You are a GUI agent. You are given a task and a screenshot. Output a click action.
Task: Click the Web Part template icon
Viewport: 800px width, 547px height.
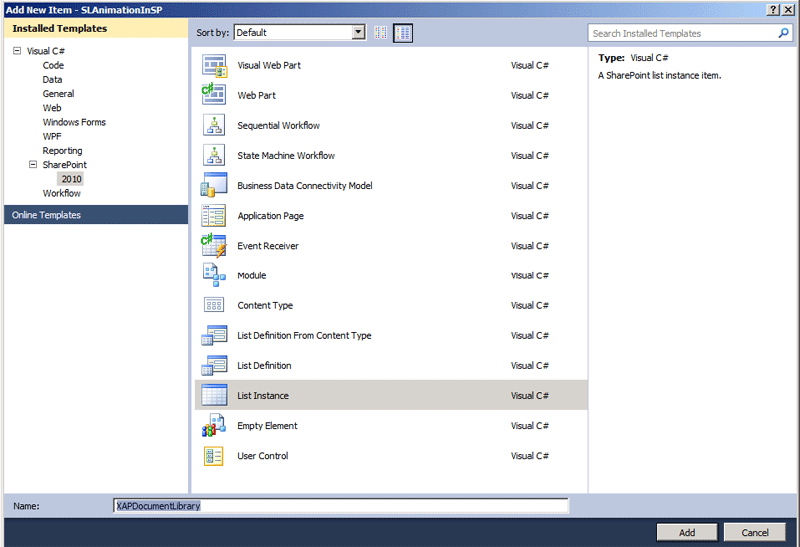pos(214,95)
